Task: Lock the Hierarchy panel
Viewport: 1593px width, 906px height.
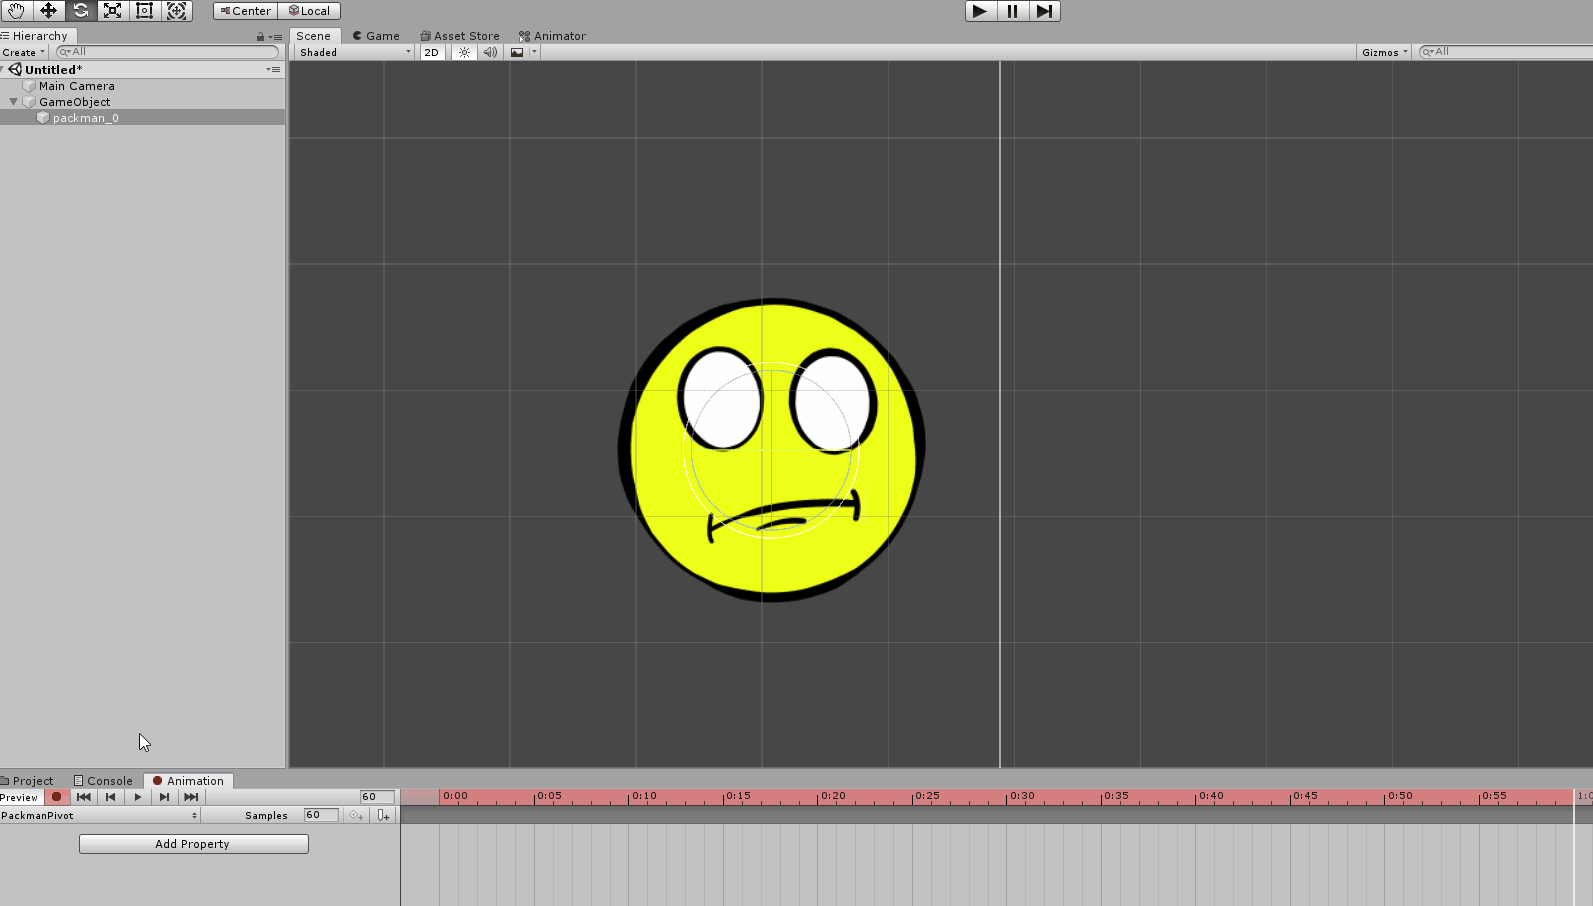Action: click(x=260, y=37)
